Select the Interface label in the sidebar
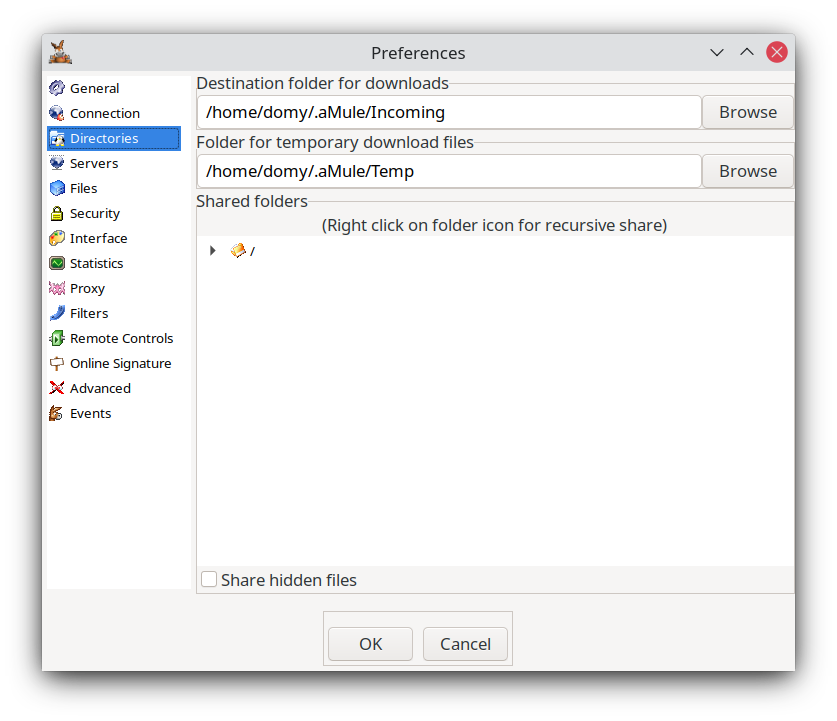 [99, 239]
